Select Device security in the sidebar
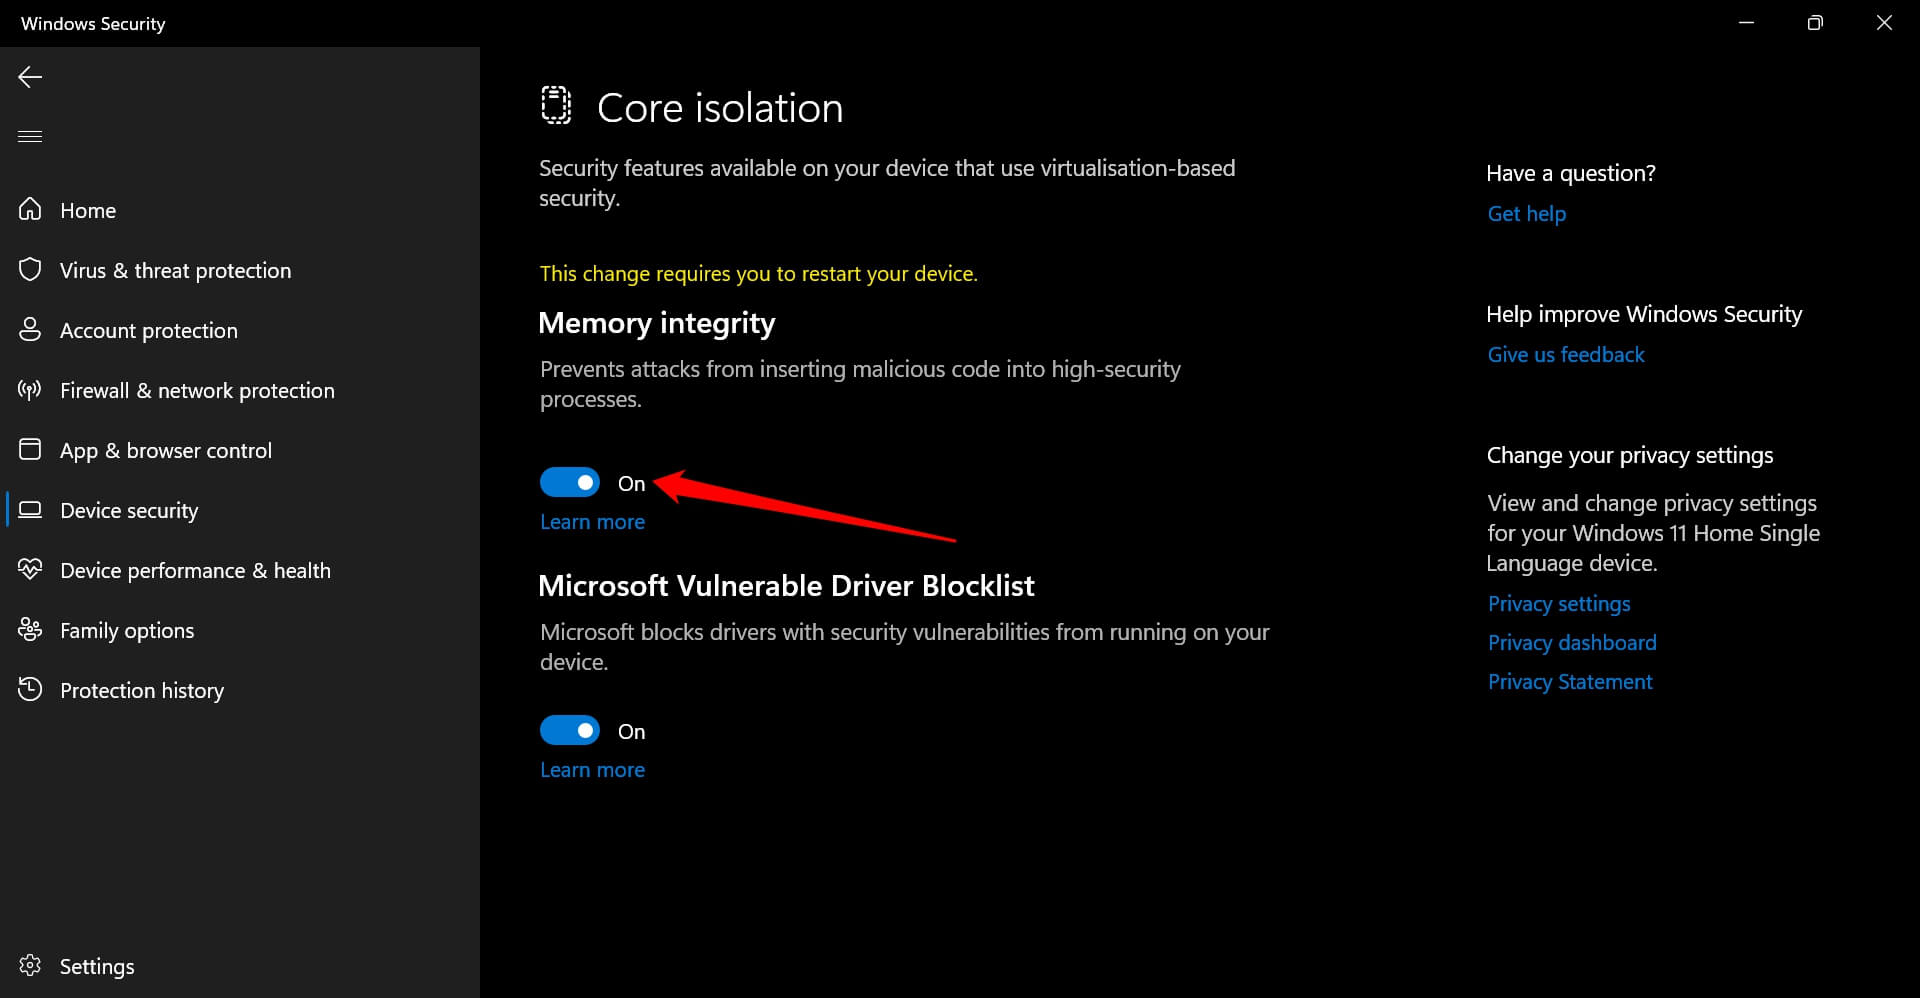 pos(129,510)
